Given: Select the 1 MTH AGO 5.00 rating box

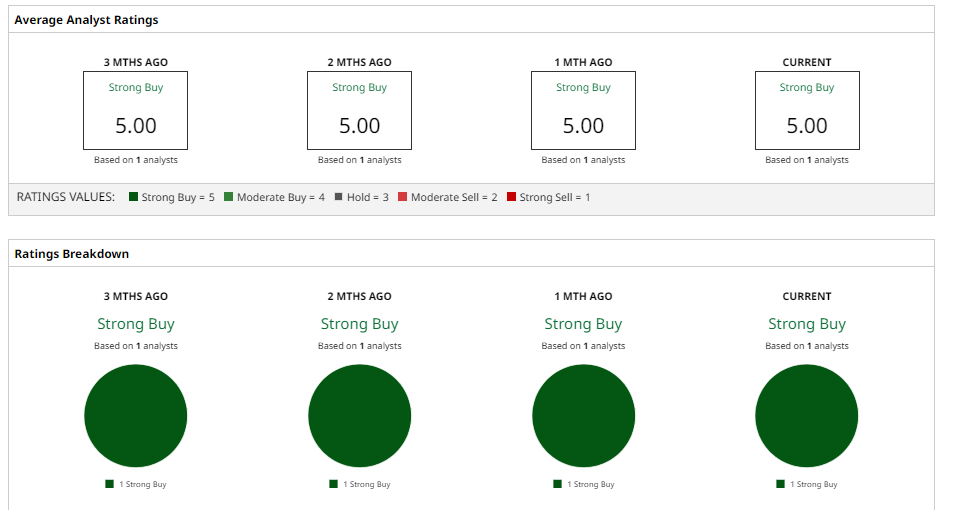Looking at the screenshot, I should (x=583, y=111).
